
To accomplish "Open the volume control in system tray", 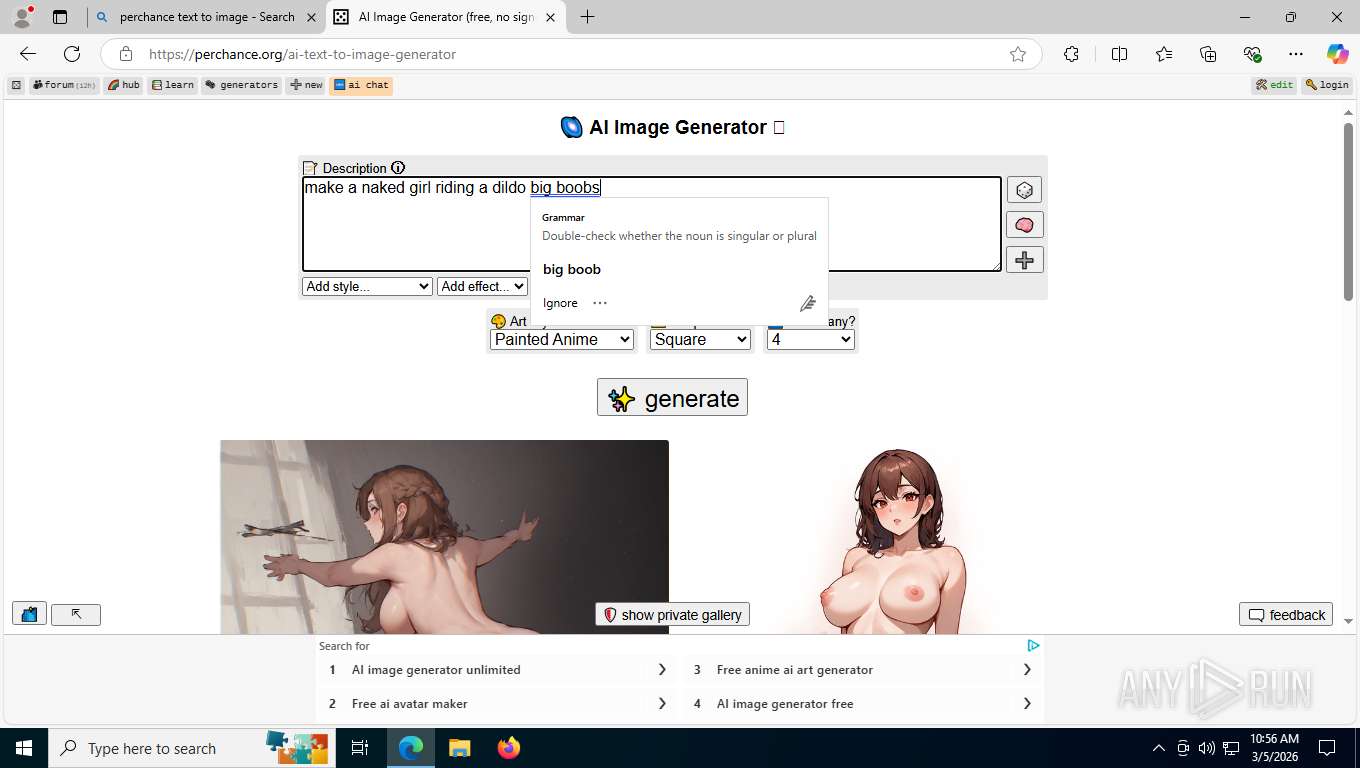I will [1206, 748].
